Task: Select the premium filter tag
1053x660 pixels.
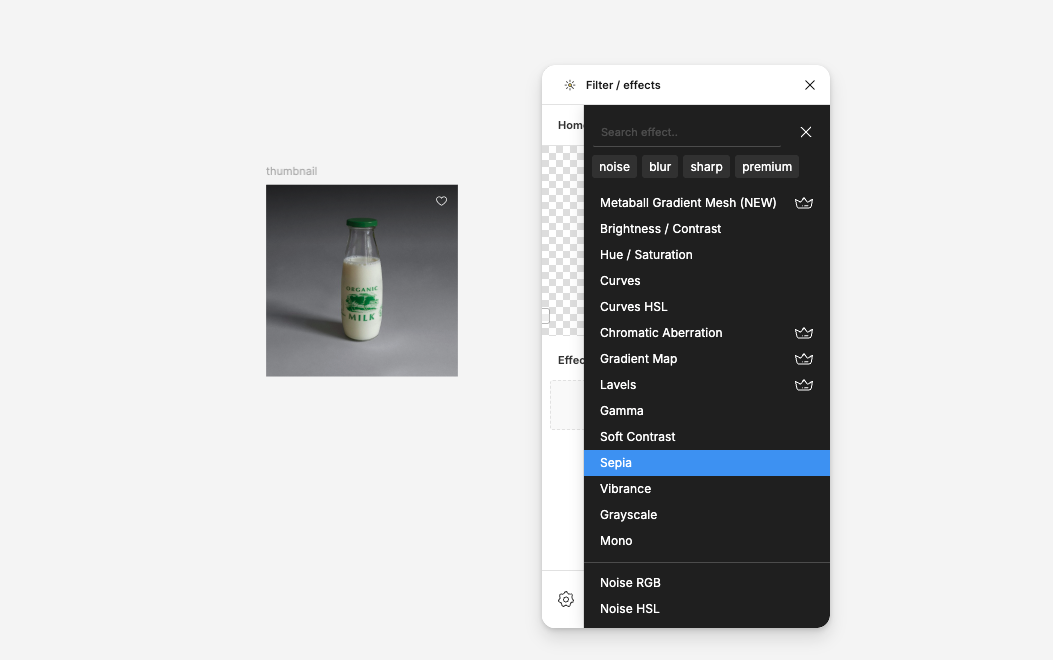Action: pos(767,167)
